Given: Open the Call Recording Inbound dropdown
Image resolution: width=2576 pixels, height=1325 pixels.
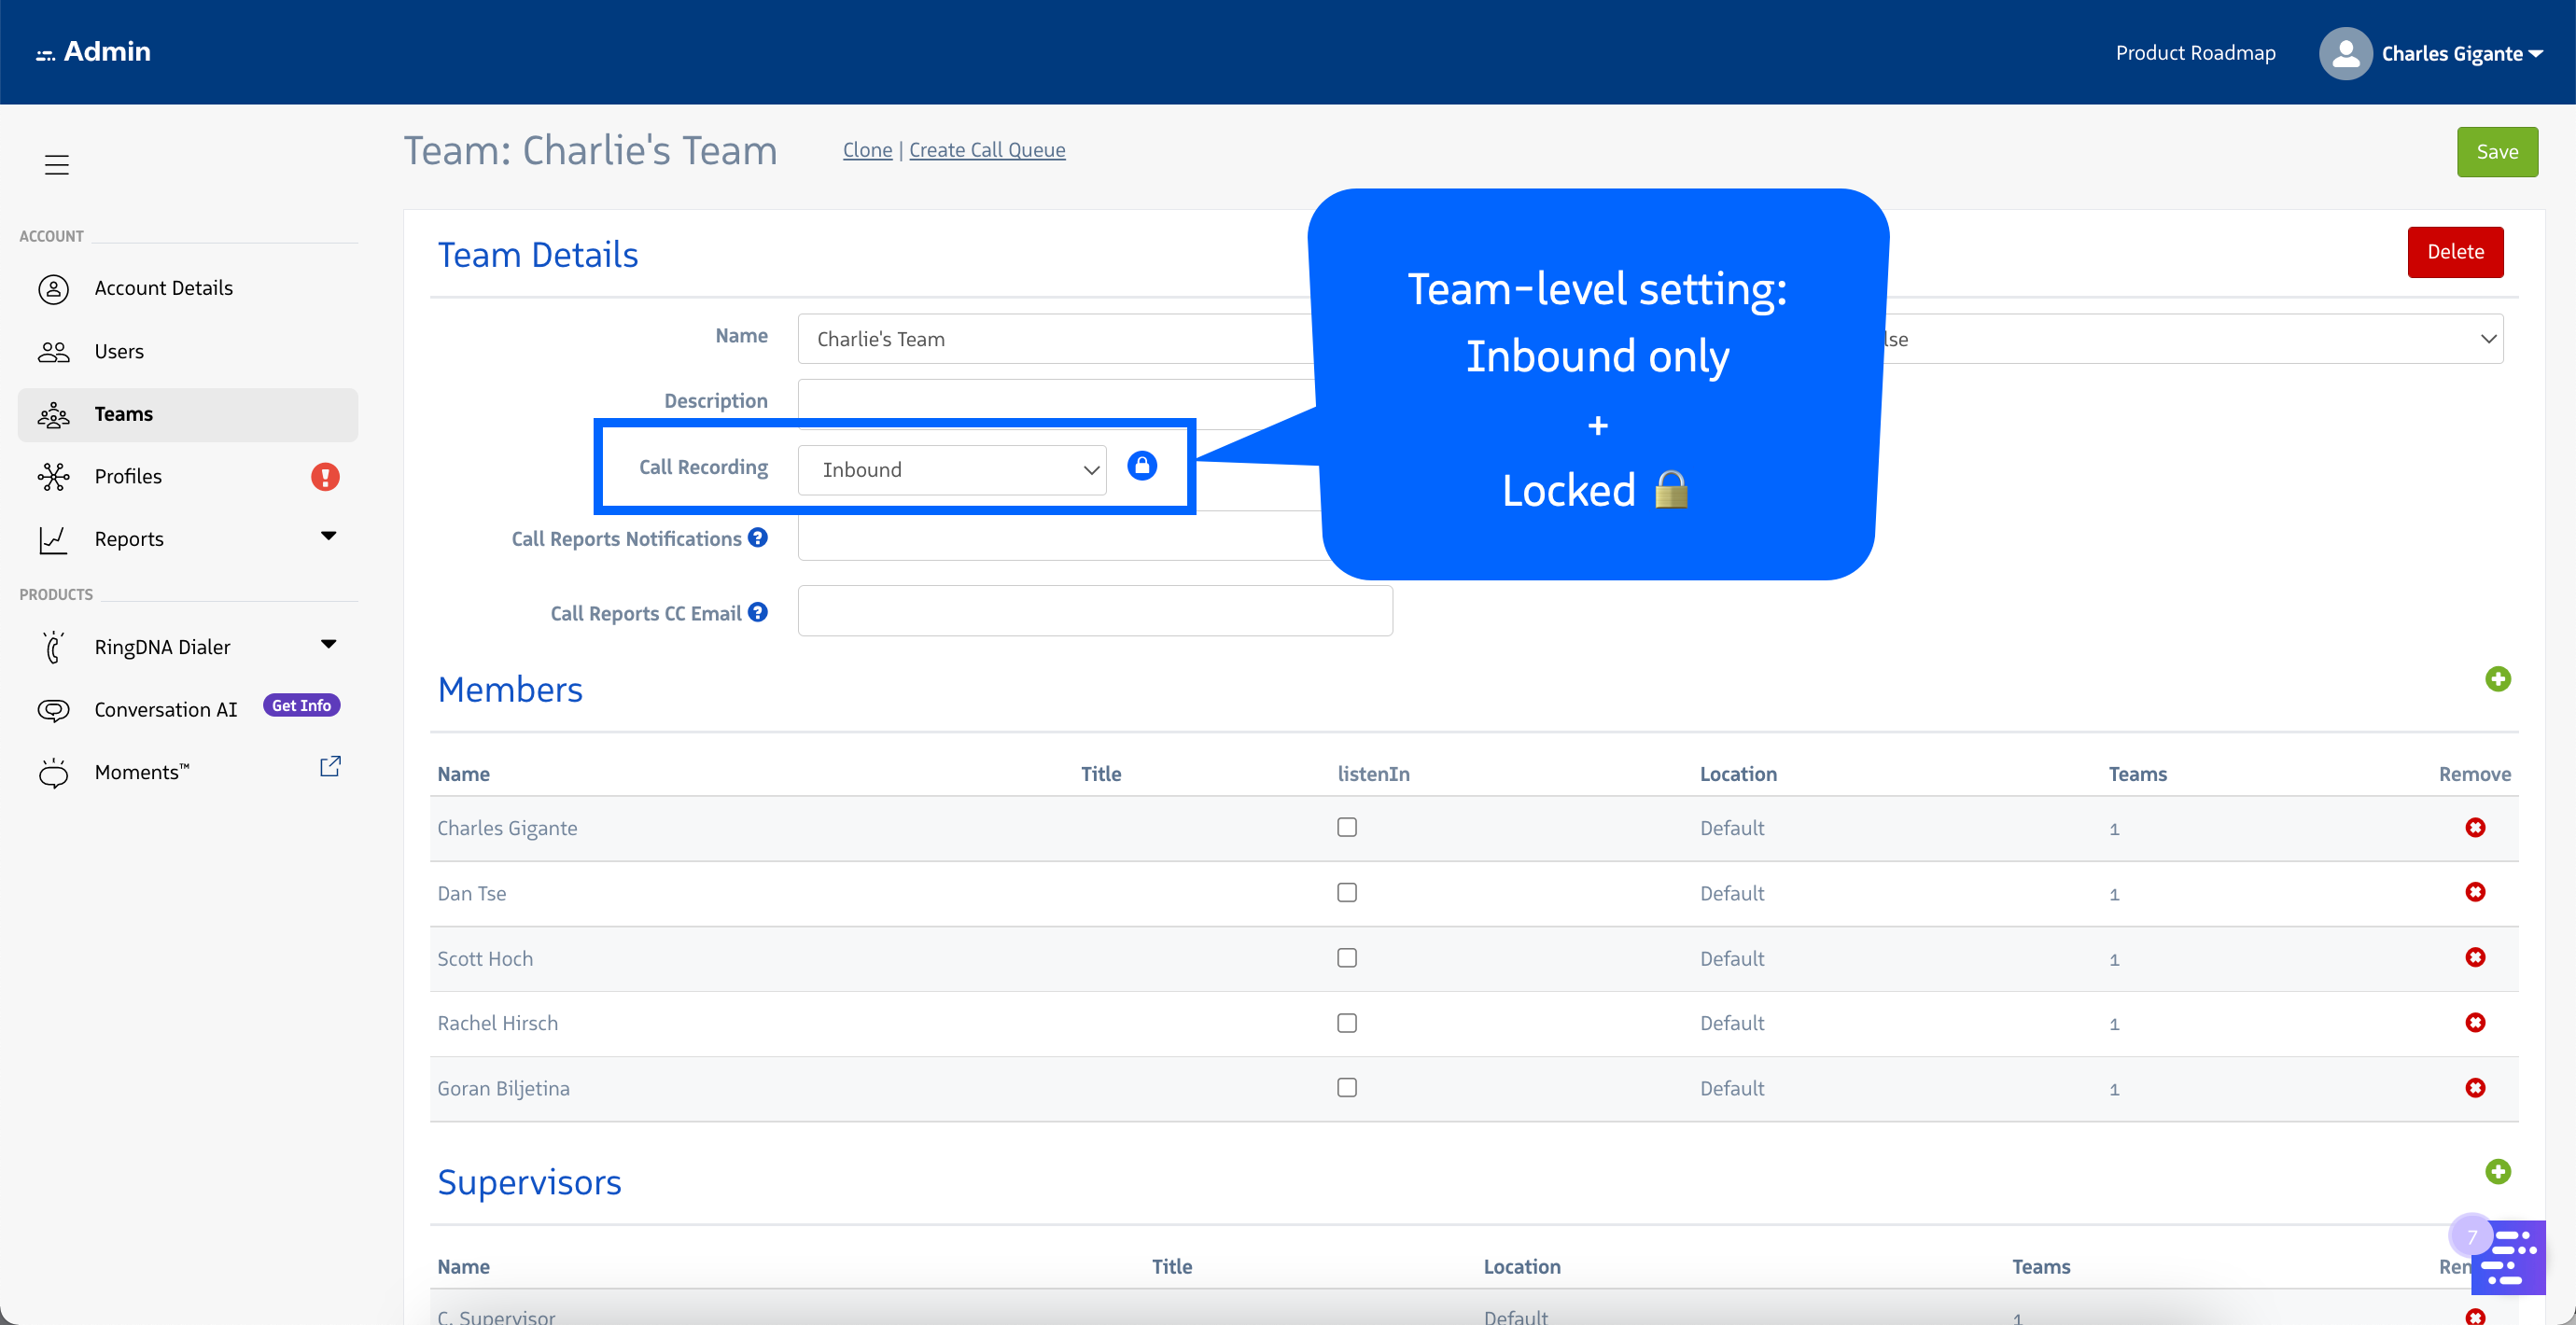Looking at the screenshot, I should tap(951, 470).
